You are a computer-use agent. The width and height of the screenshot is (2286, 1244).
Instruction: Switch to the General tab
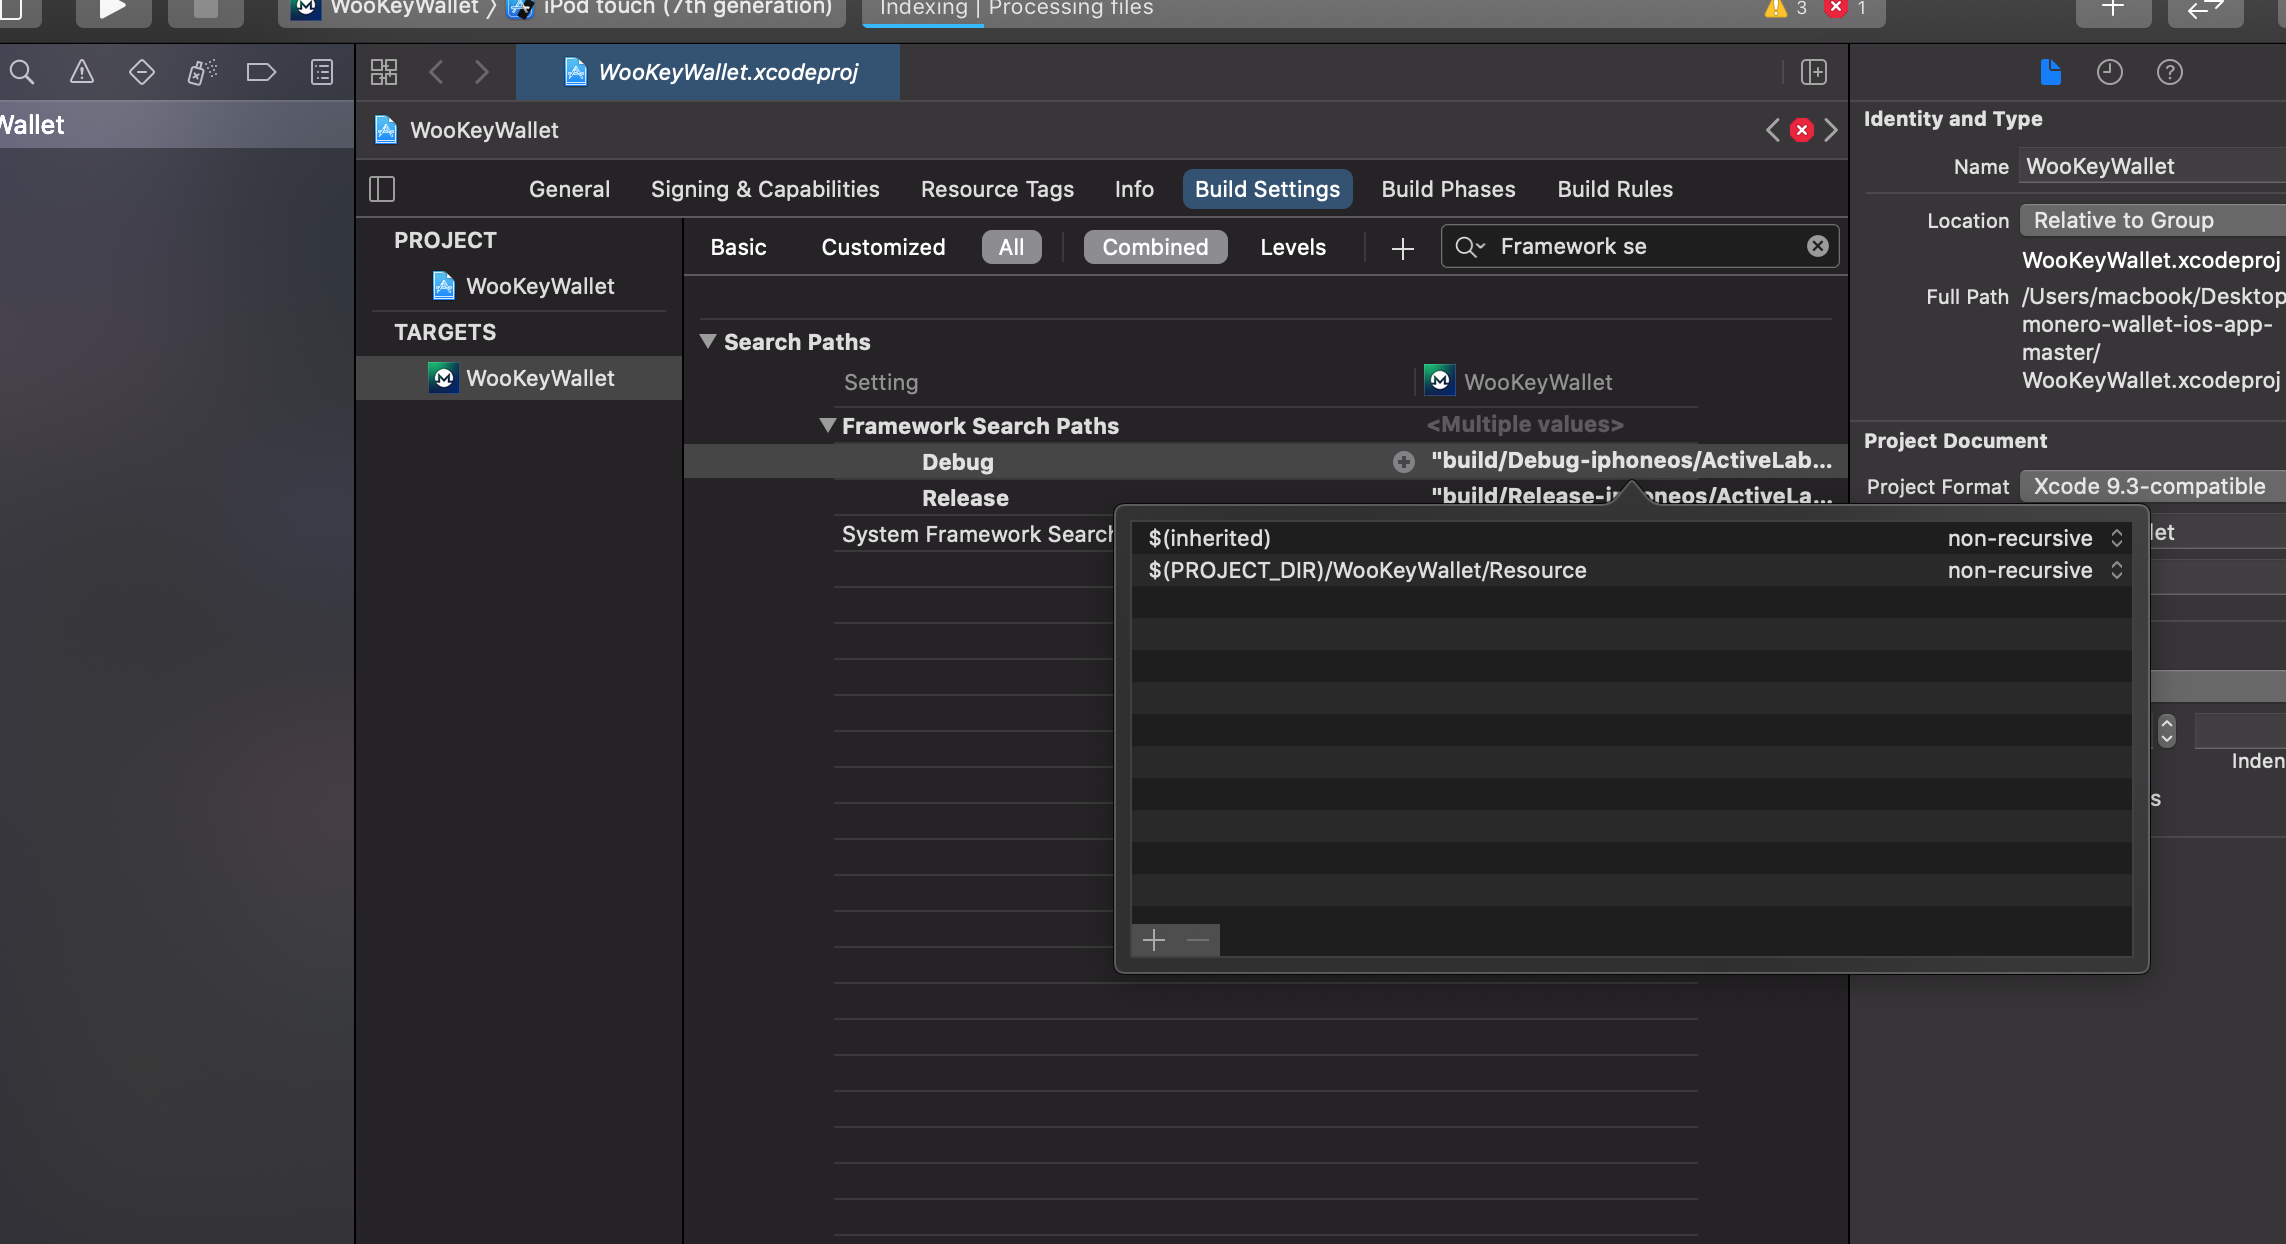click(x=569, y=189)
